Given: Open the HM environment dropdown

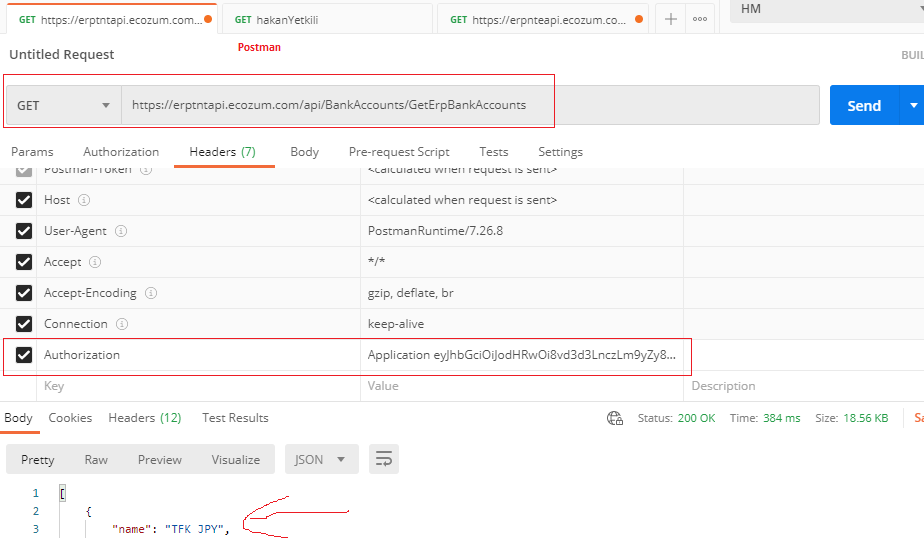Looking at the screenshot, I should pyautogui.click(x=827, y=10).
